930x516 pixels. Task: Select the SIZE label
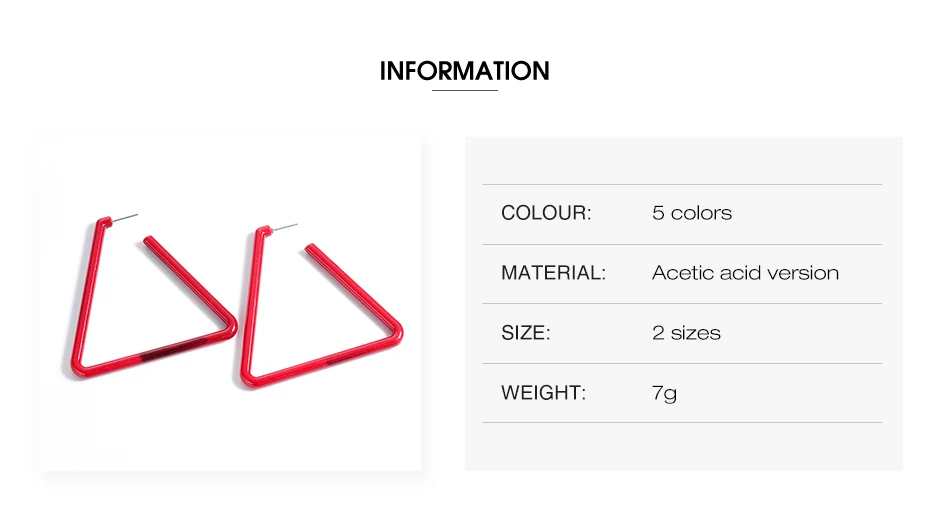click(525, 332)
